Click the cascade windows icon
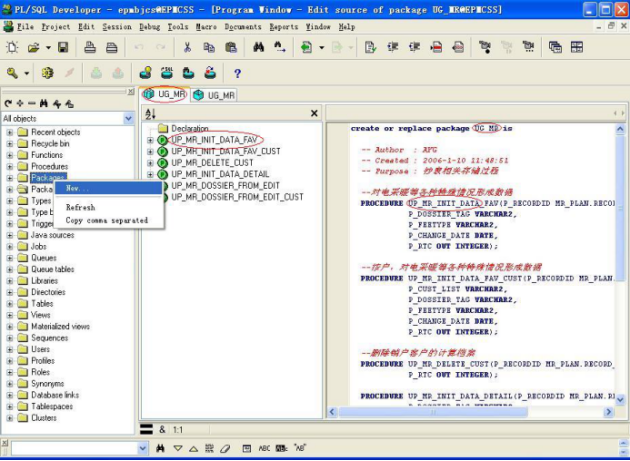This screenshot has width=630, height=461. [x=555, y=47]
